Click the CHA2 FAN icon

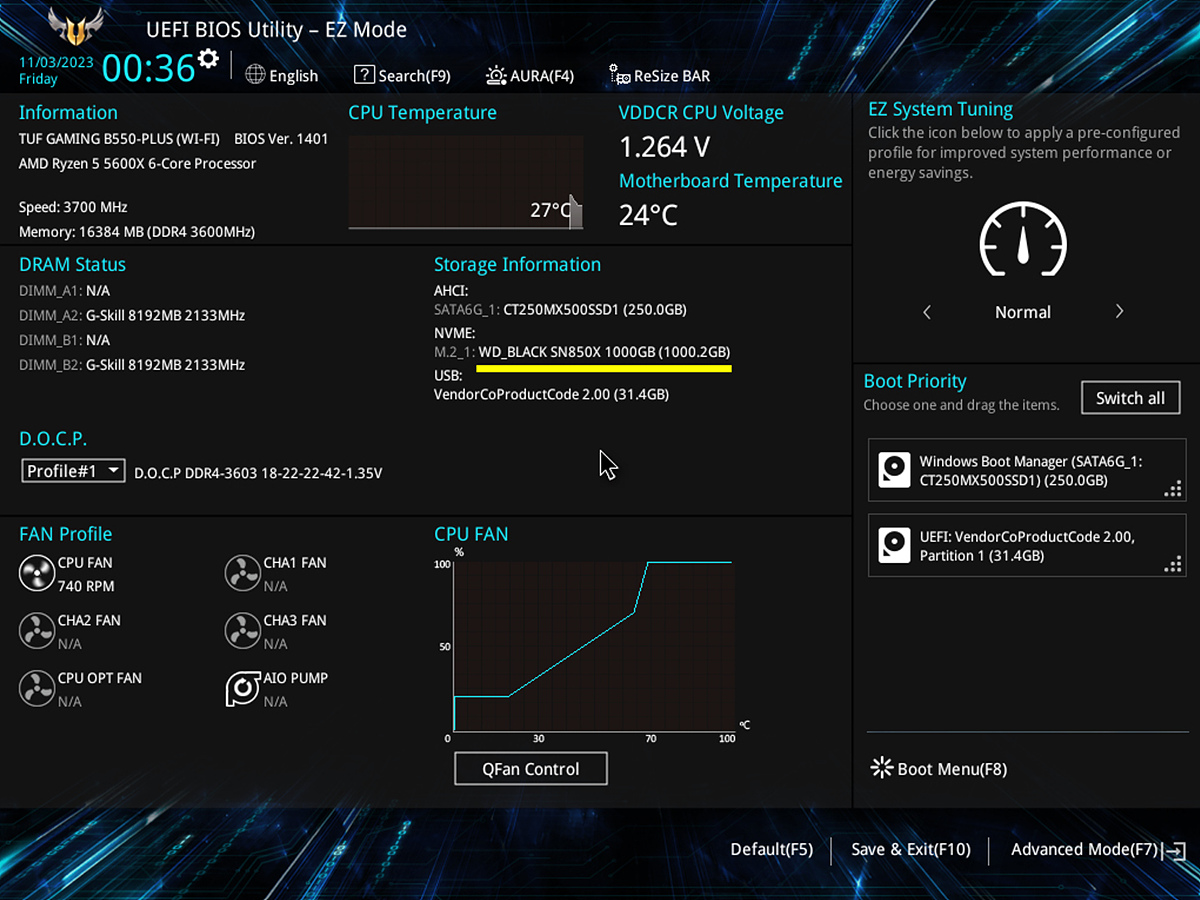click(x=37, y=632)
